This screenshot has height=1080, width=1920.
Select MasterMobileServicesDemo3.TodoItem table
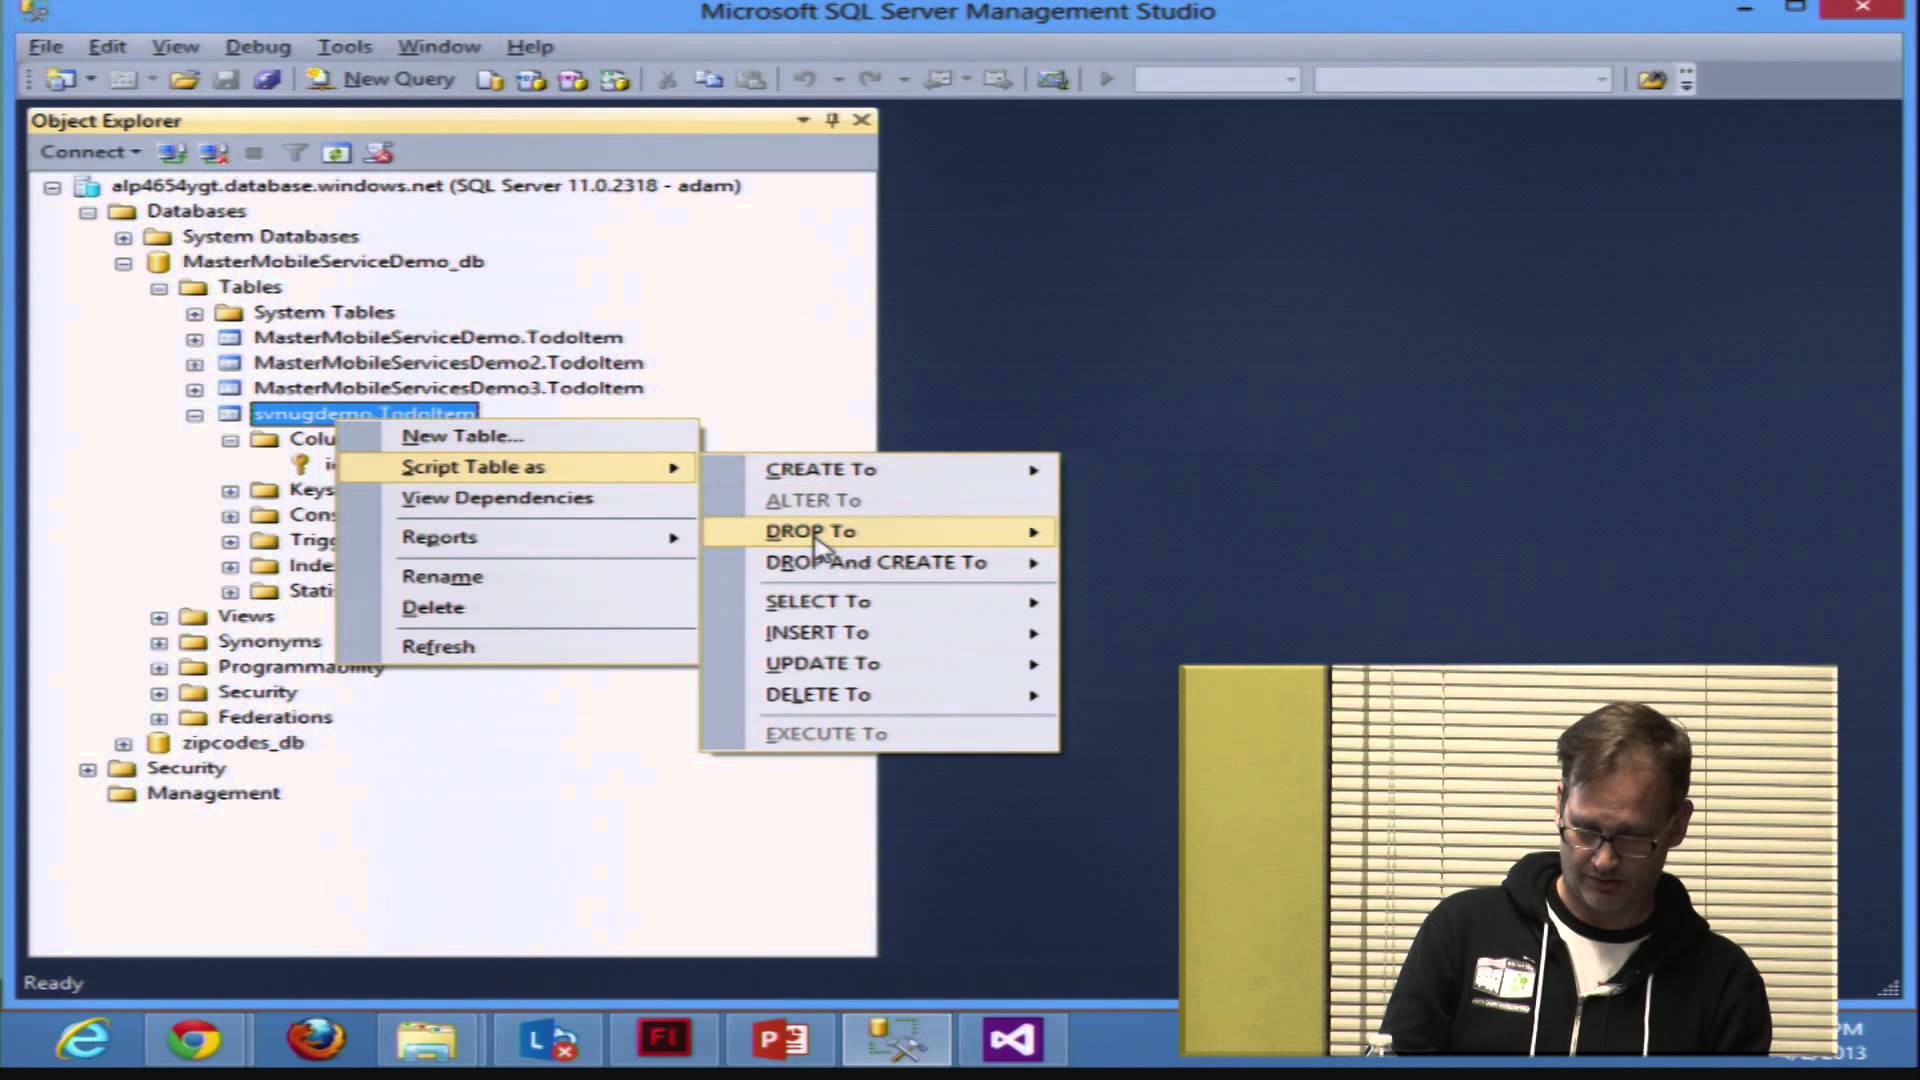448,388
